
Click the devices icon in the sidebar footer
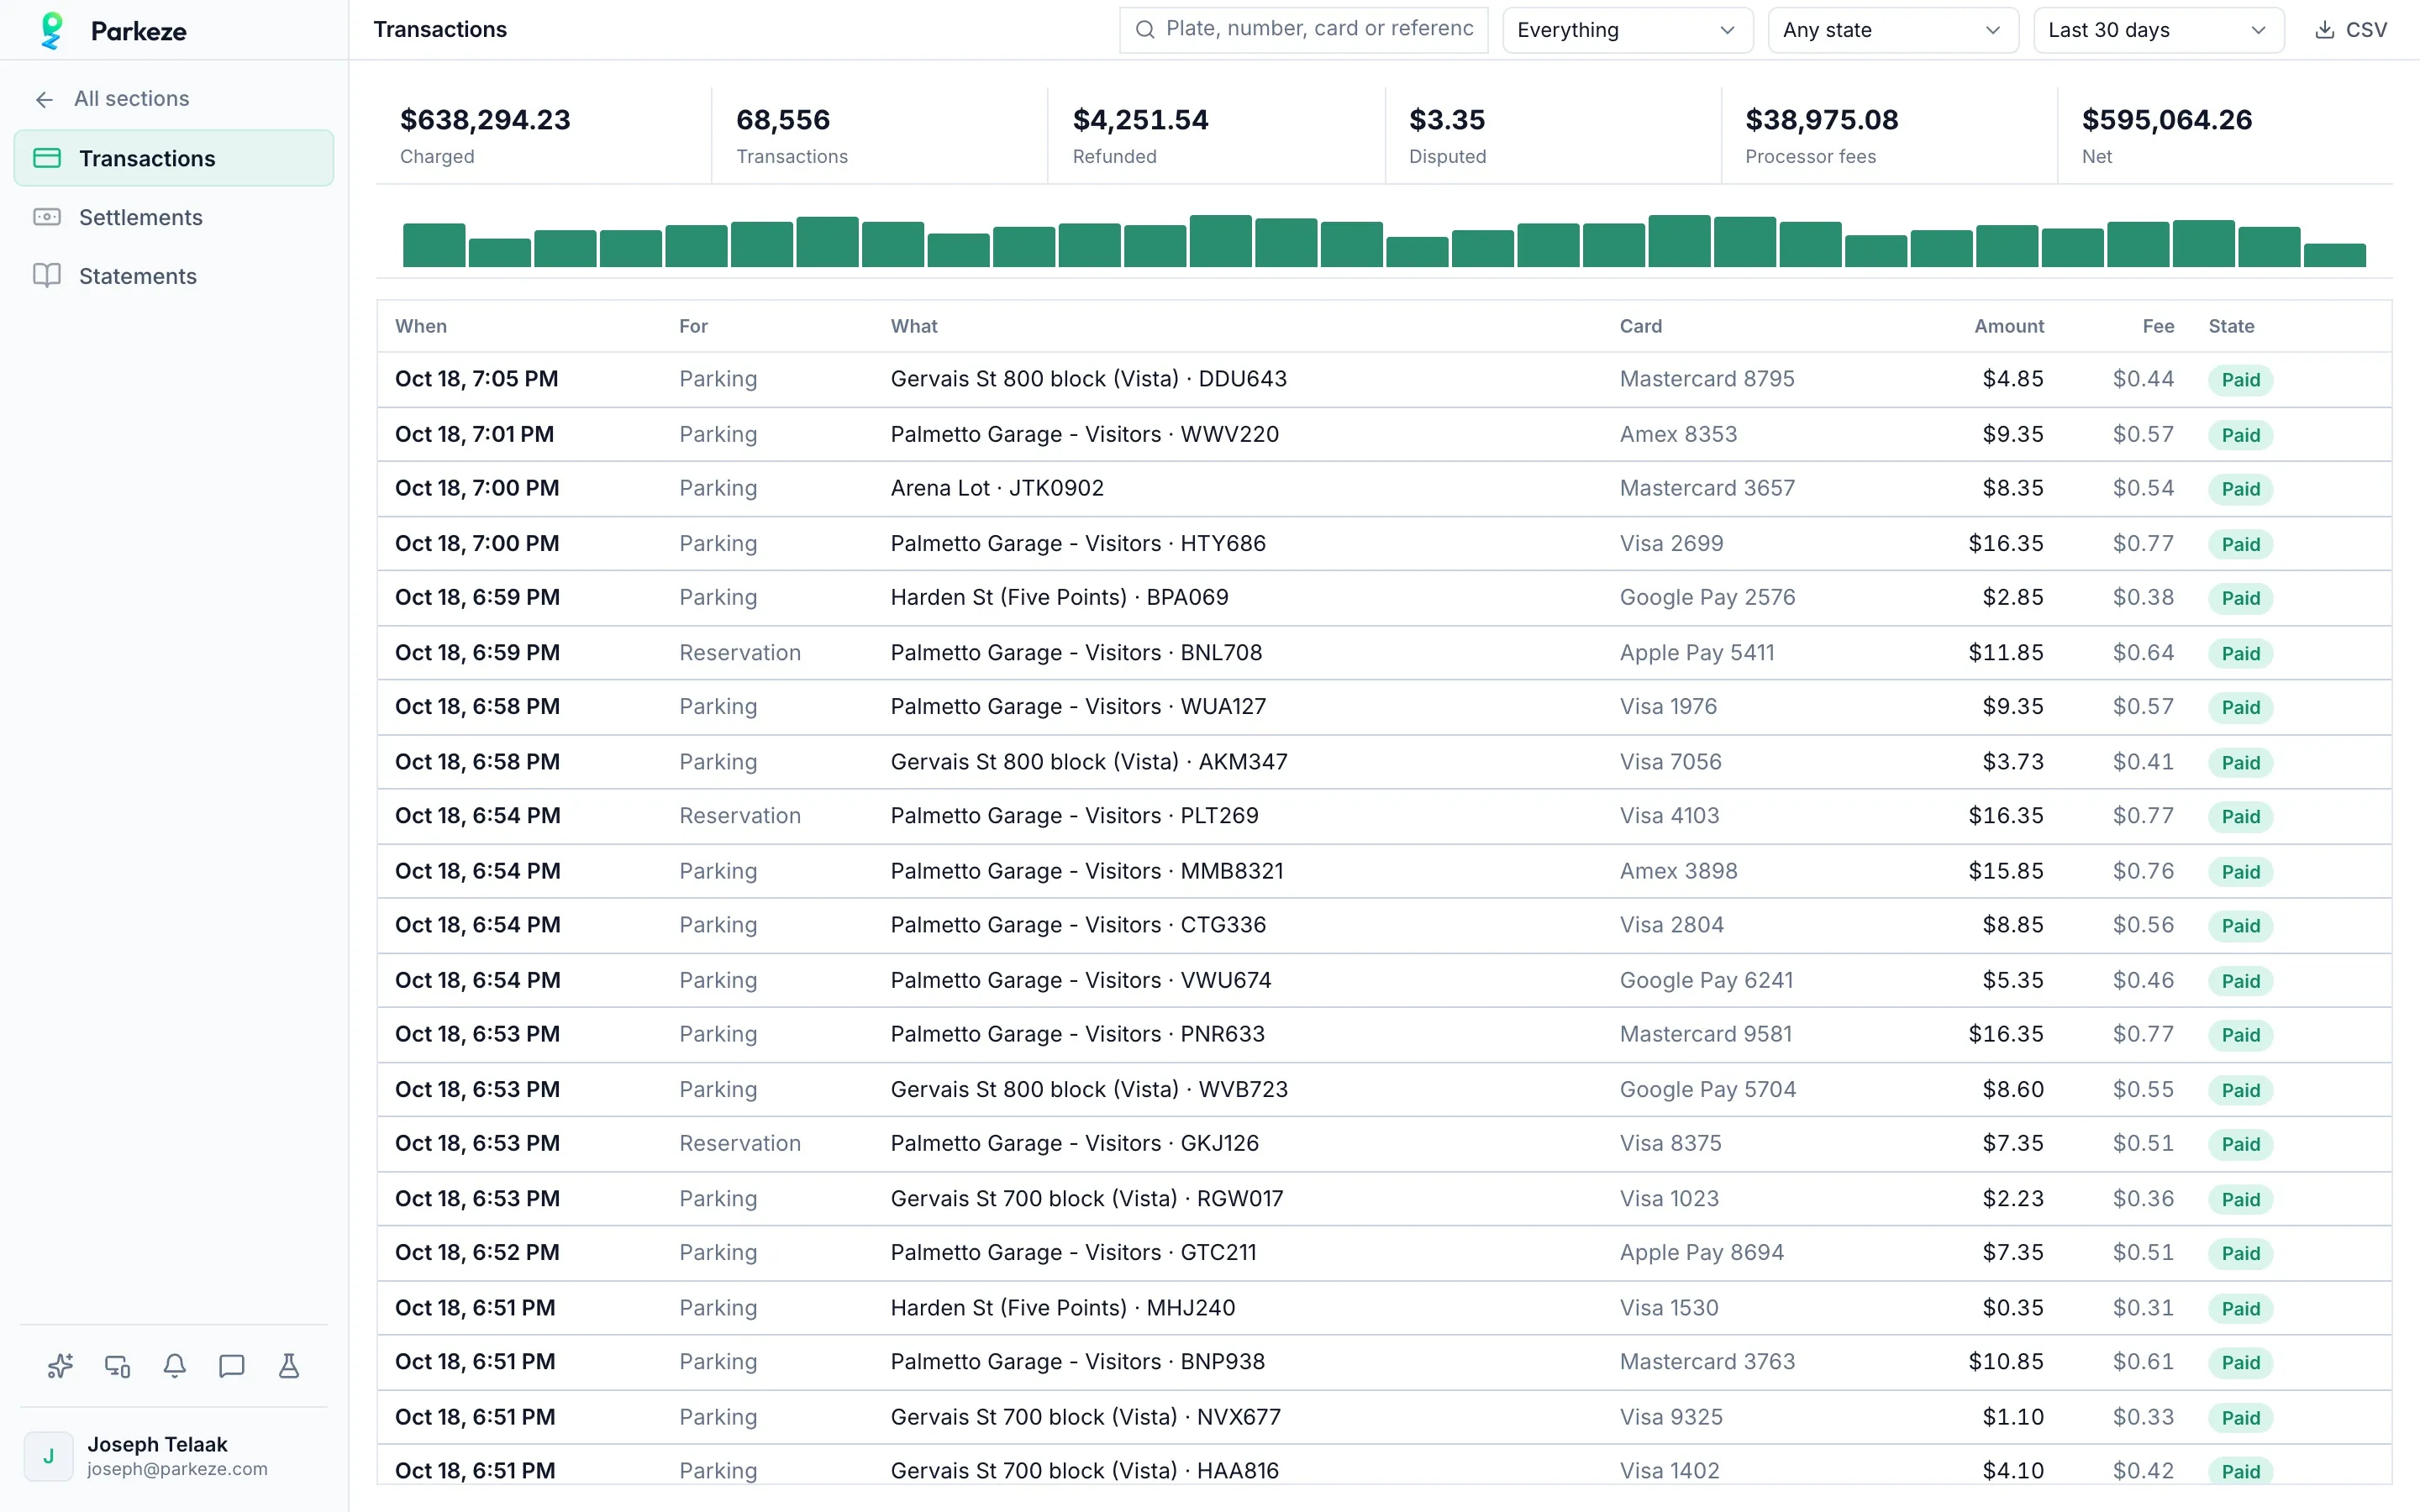click(x=117, y=1365)
